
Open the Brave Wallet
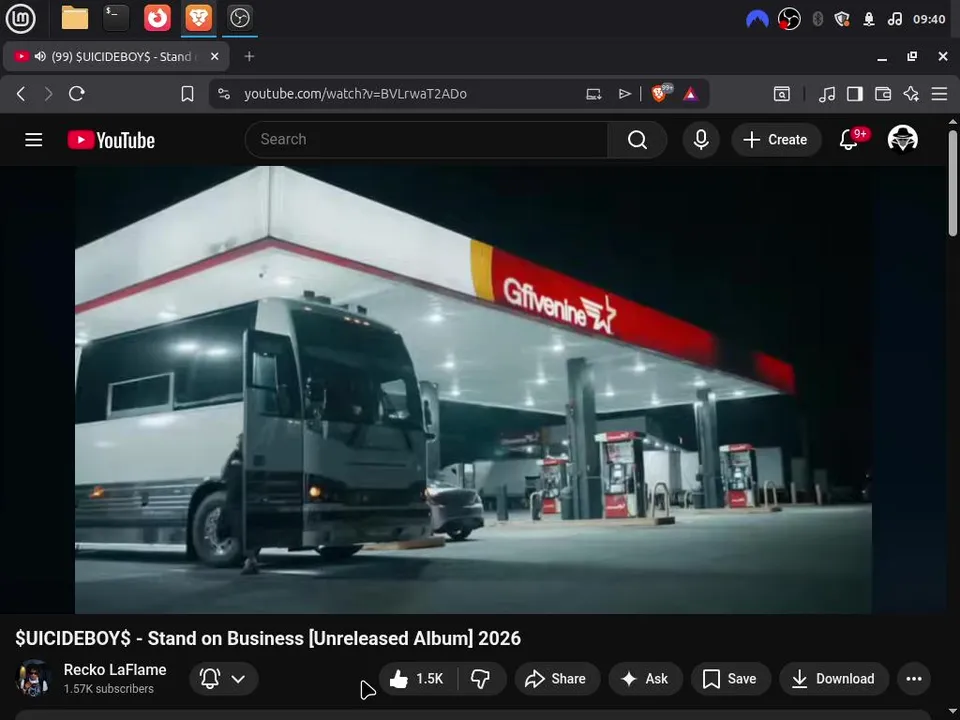(x=883, y=94)
